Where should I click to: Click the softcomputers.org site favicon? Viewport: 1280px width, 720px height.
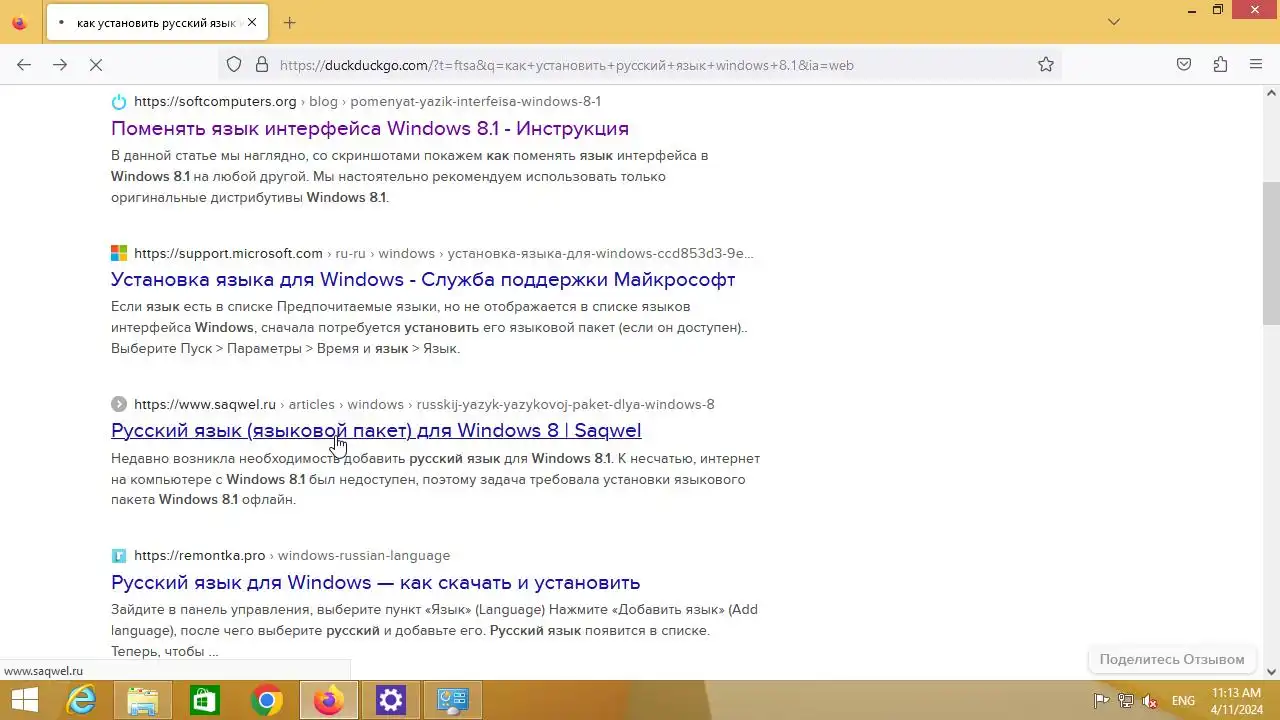click(x=119, y=101)
